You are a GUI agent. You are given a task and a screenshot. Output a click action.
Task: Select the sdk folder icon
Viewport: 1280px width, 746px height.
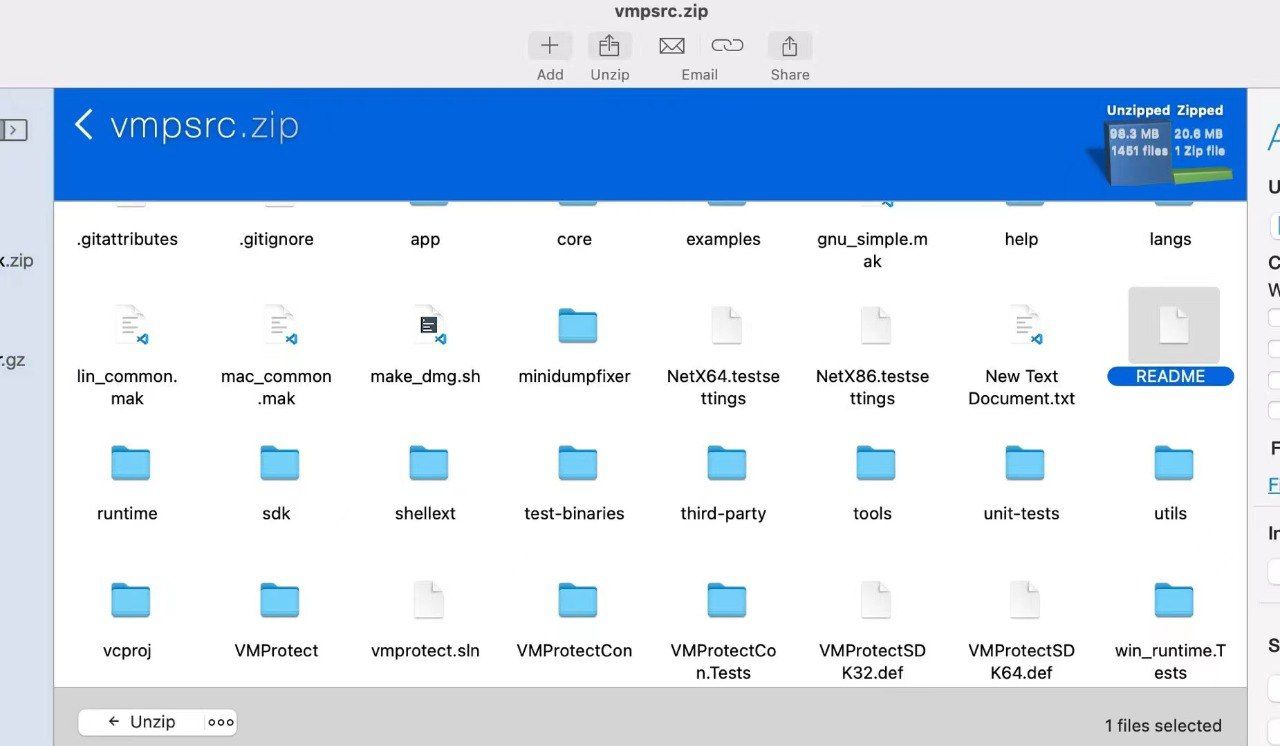point(279,463)
